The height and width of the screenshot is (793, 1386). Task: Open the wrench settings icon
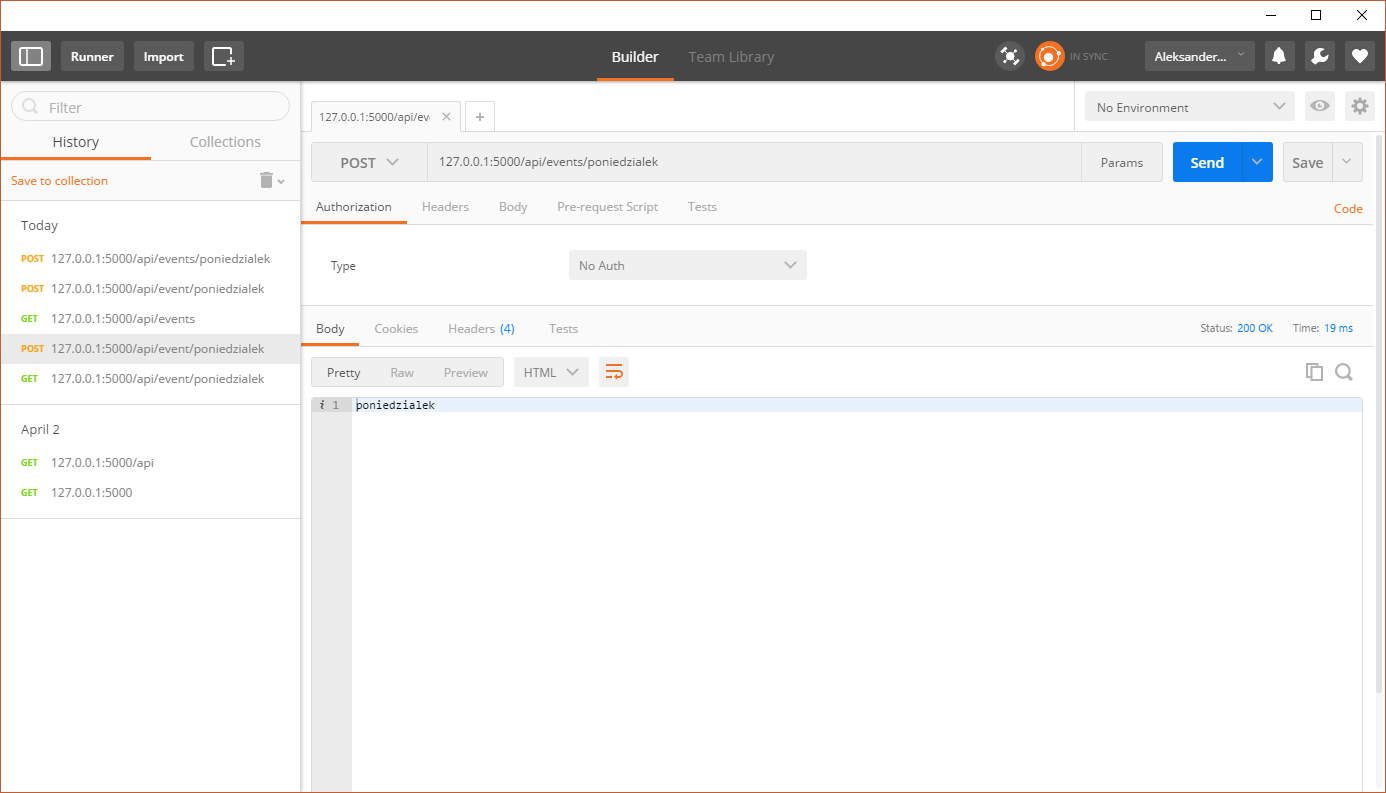click(x=1319, y=57)
